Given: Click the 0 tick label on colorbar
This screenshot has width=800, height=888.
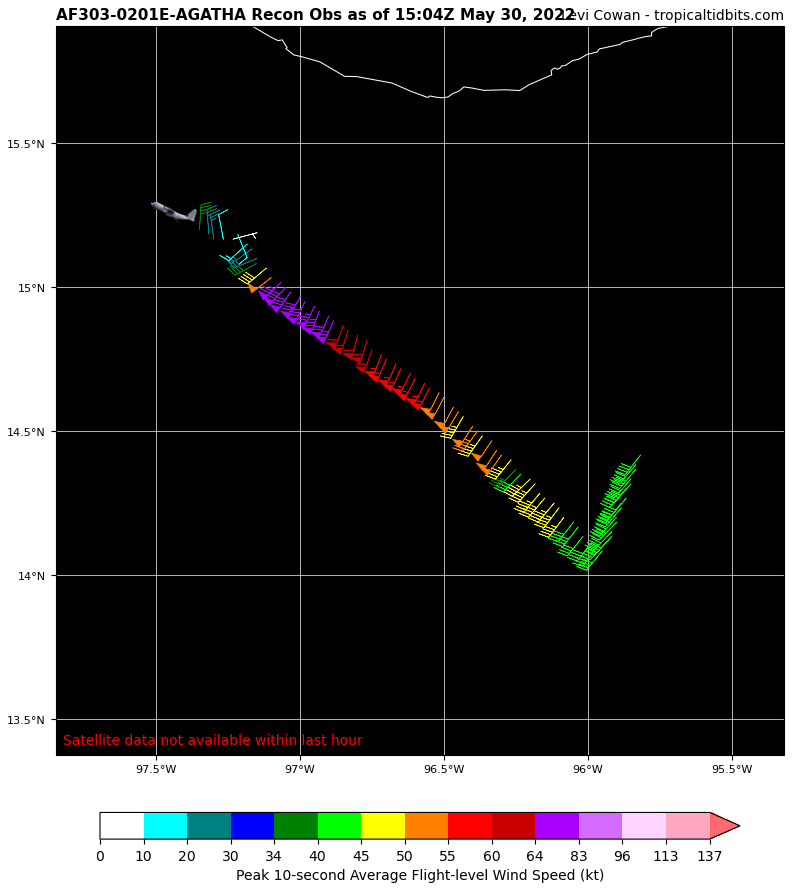Looking at the screenshot, I should pos(100,856).
